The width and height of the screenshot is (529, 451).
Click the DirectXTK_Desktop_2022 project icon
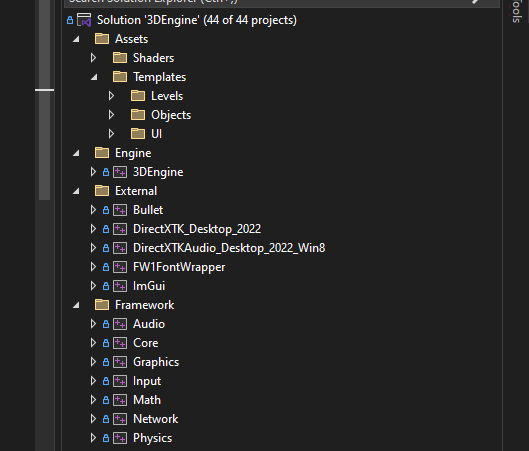coord(120,229)
